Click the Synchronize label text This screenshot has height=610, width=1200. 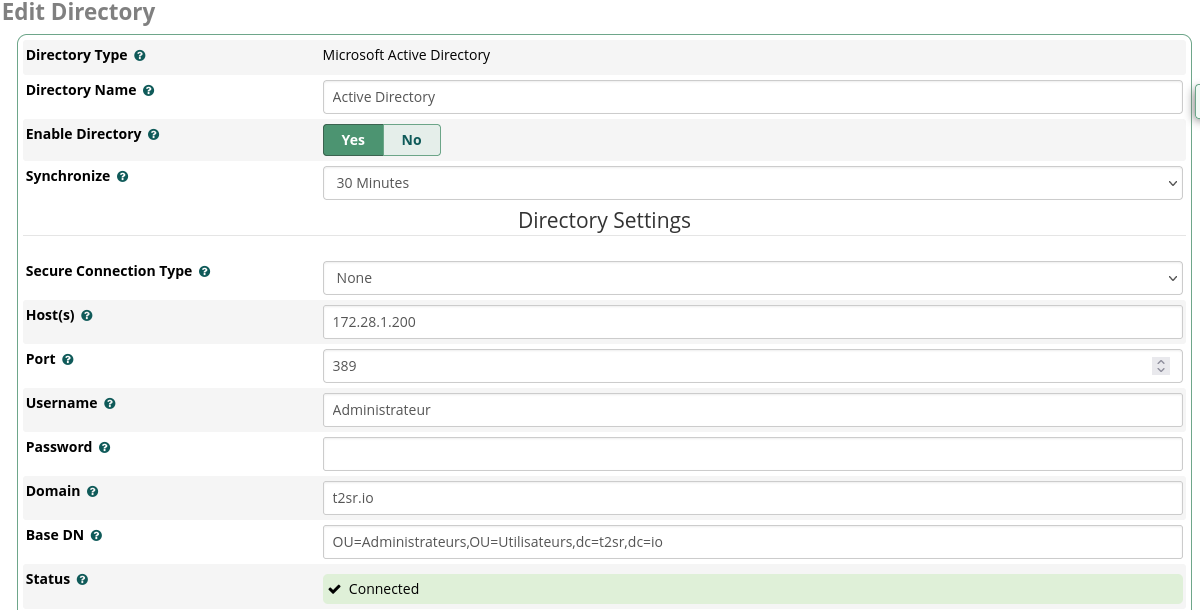click(68, 176)
